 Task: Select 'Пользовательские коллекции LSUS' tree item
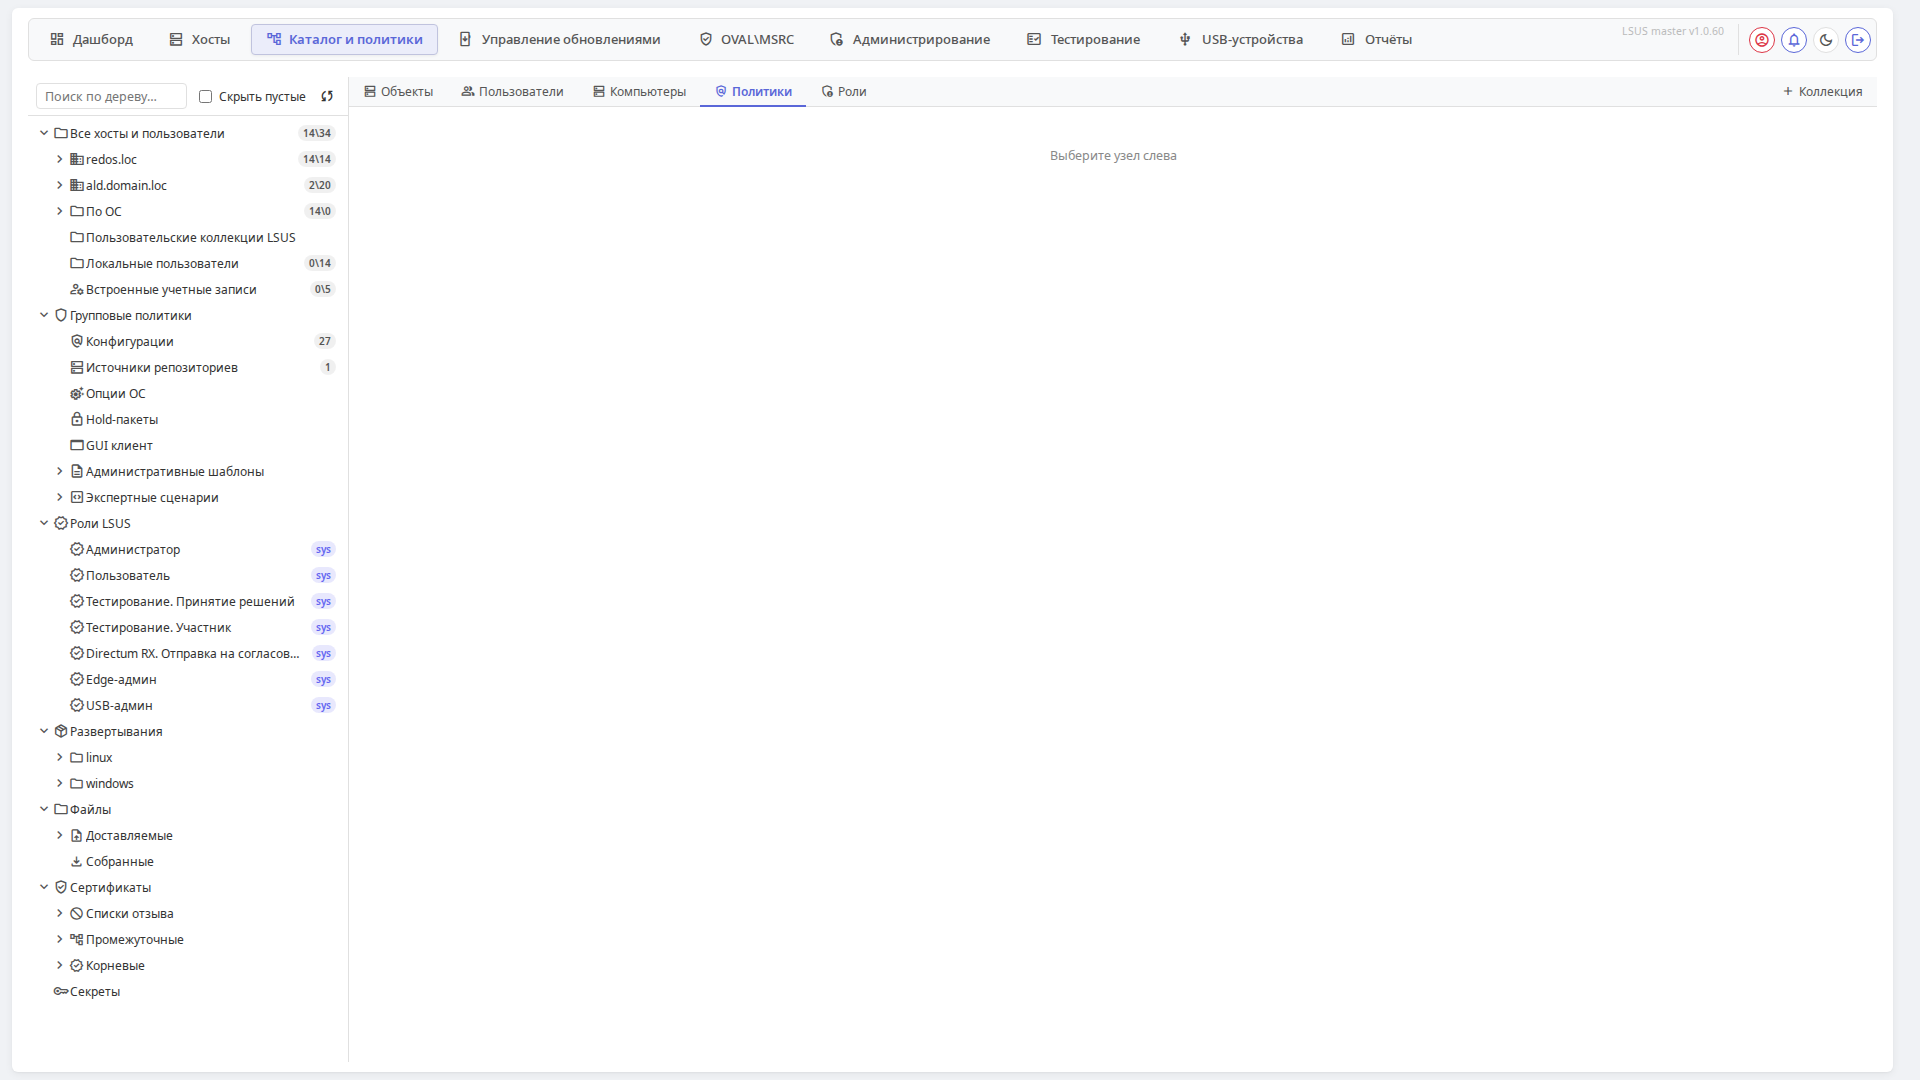(x=190, y=237)
